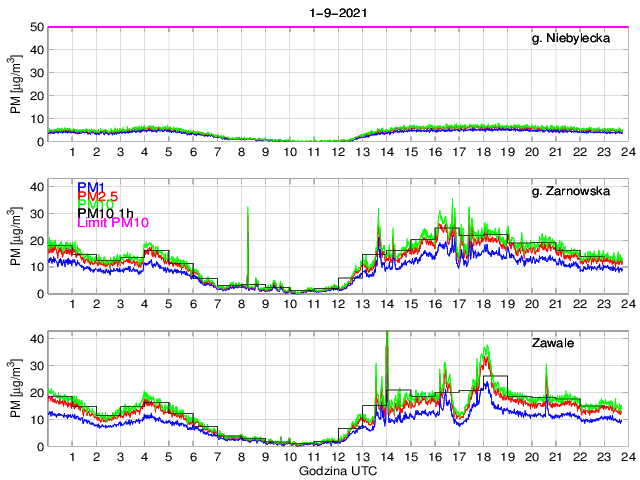Click the magenta PM10 limit line at 50
The image size is (640, 480).
coord(337,27)
